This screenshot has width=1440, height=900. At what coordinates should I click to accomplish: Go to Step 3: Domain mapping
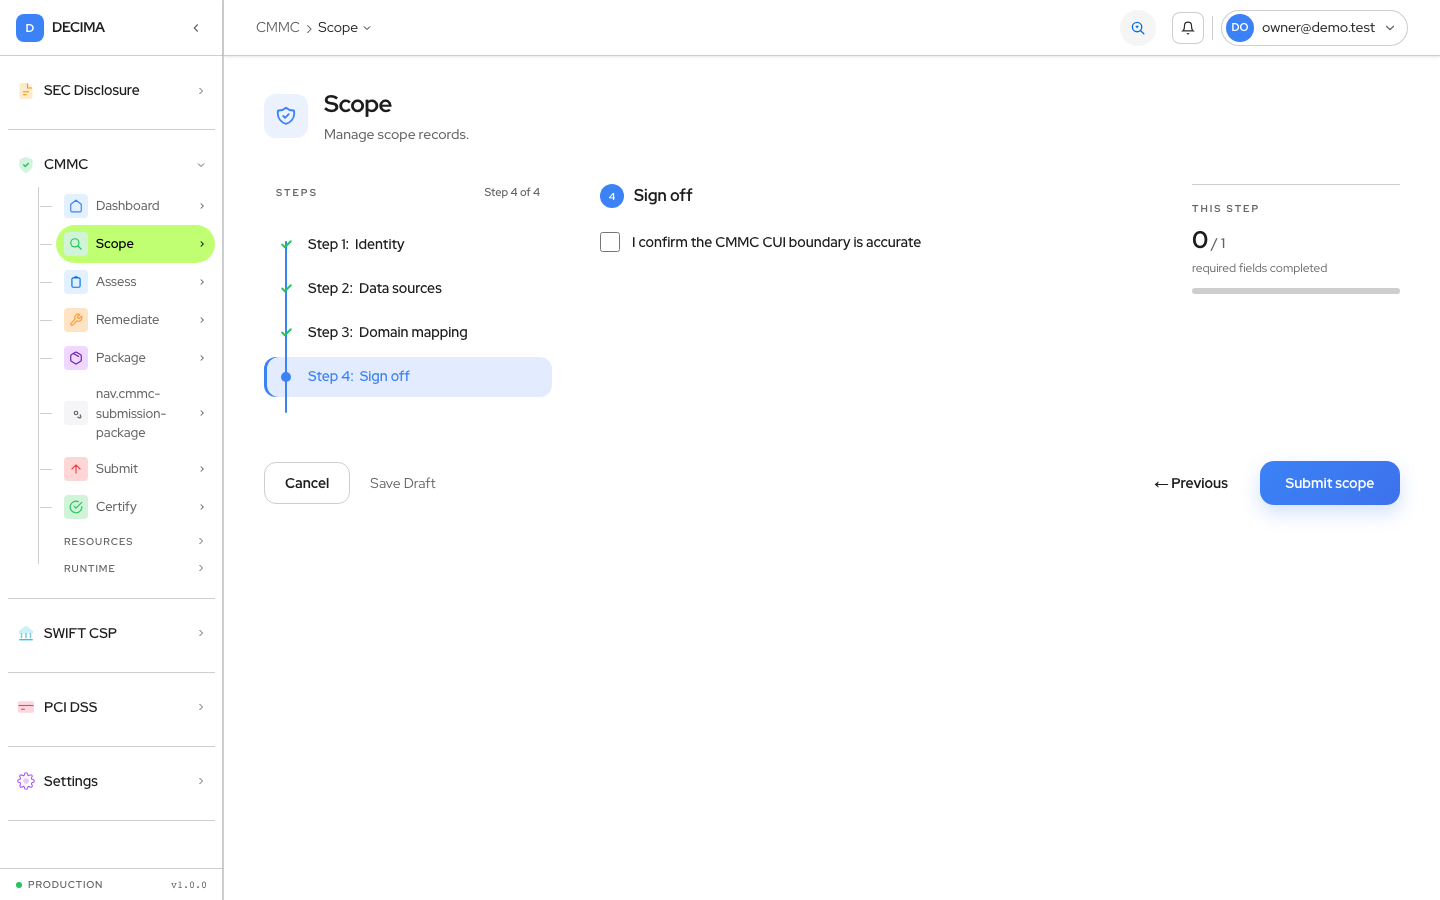[x=408, y=333]
